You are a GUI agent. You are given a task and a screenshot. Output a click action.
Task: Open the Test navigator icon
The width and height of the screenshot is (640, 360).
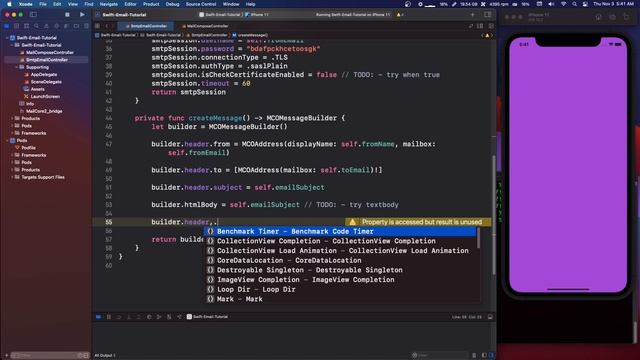coord(56,26)
